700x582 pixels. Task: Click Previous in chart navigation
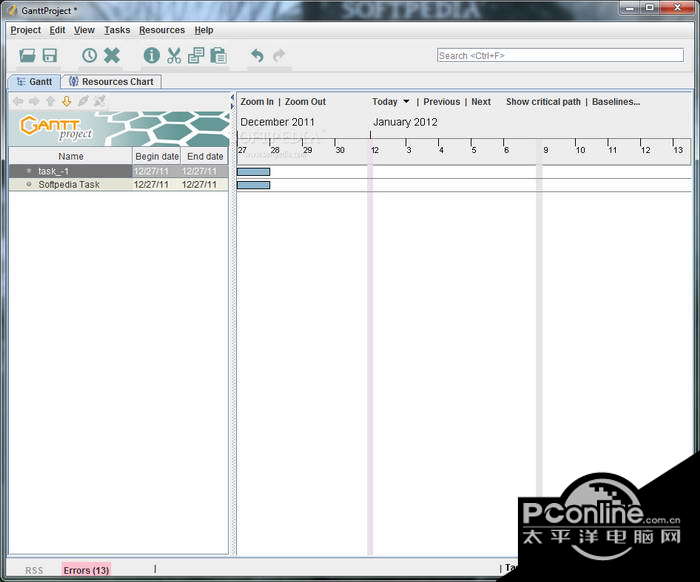[442, 102]
